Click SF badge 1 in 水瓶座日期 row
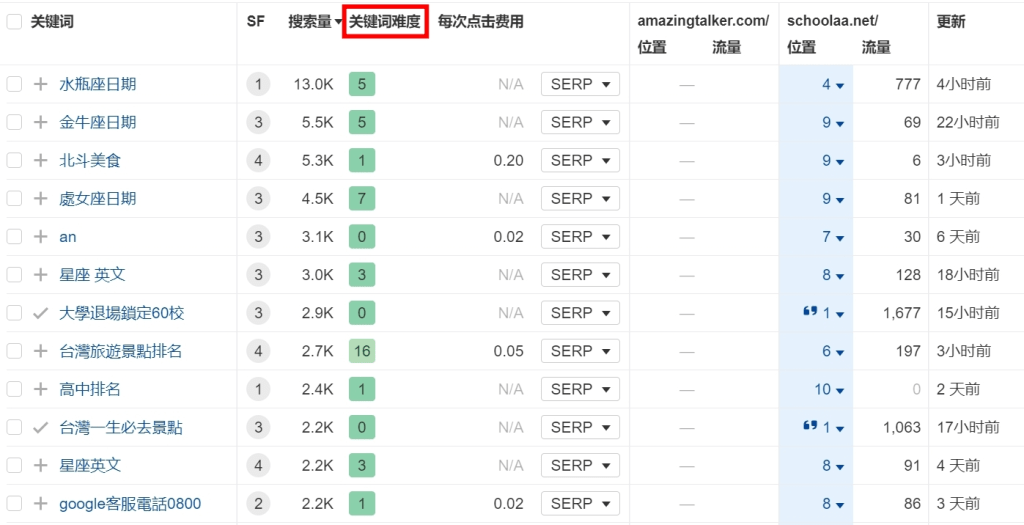The image size is (1024, 525). pos(258,84)
